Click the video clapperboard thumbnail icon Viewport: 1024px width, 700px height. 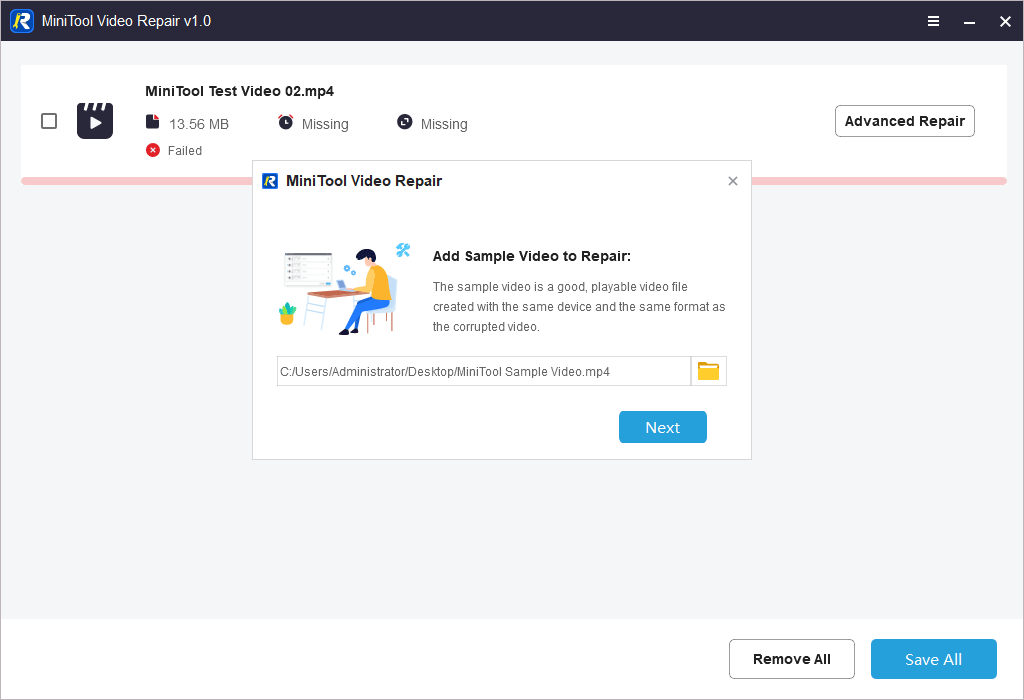(95, 121)
